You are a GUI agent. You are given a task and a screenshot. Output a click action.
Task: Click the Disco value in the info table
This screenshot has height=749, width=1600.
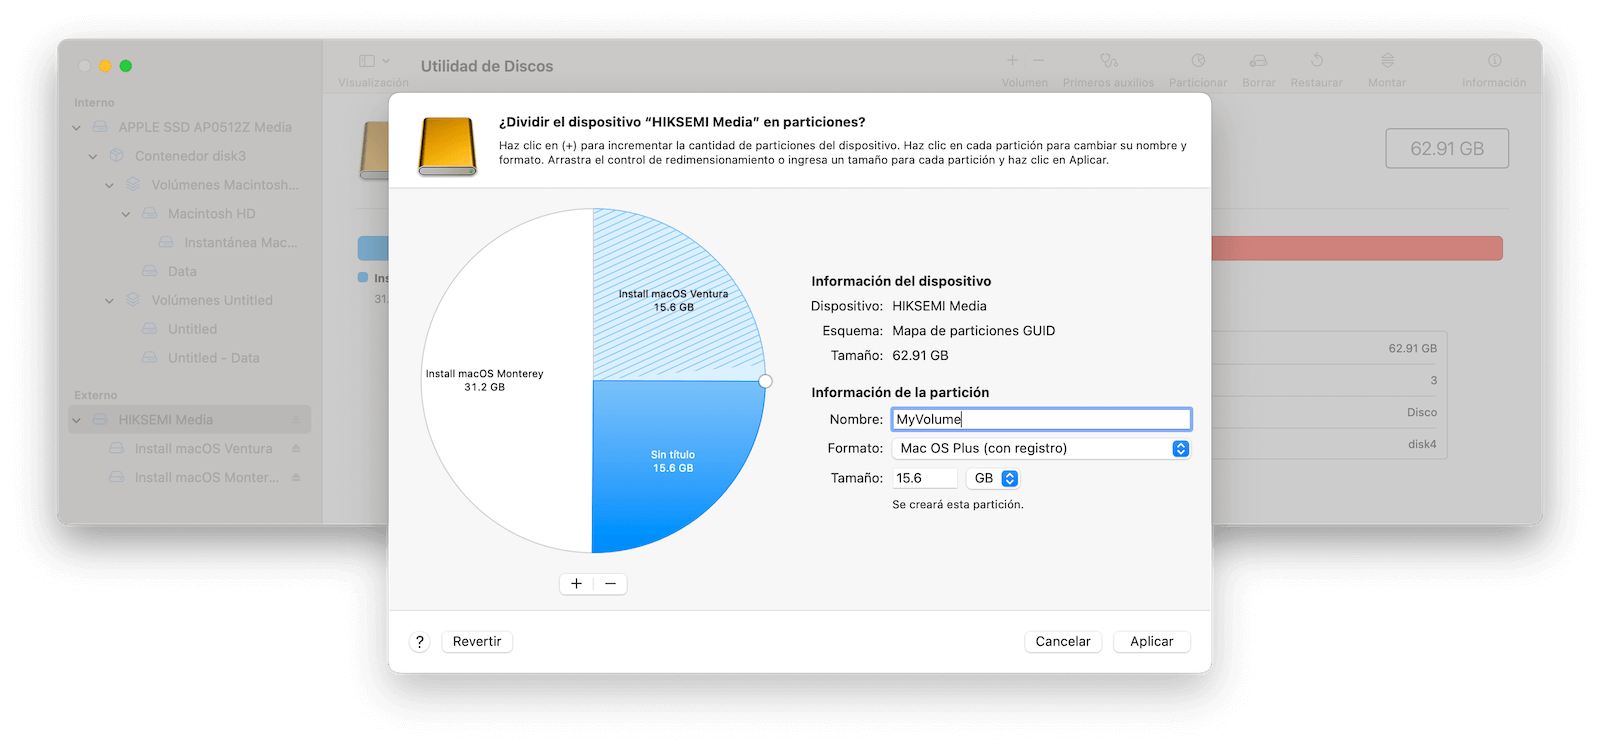click(x=1422, y=412)
